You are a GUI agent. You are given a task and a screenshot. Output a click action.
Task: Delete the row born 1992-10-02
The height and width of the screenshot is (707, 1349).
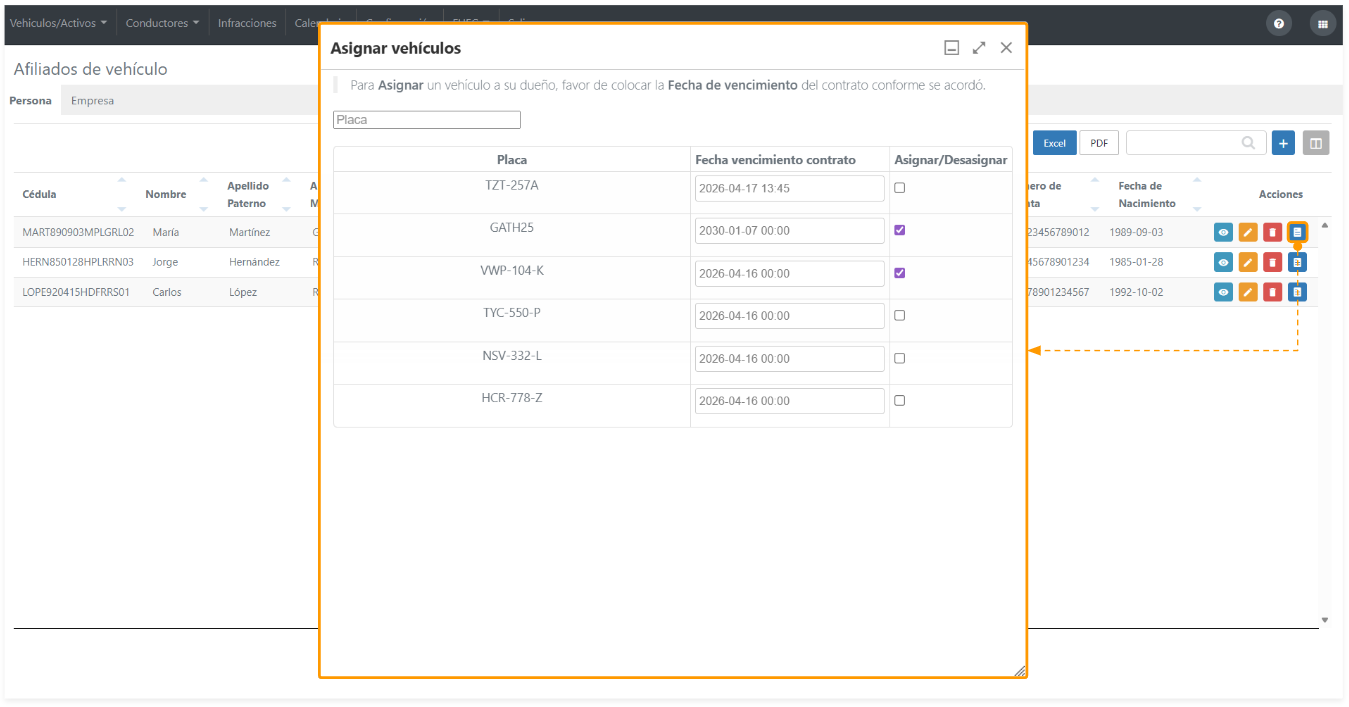pos(1272,292)
